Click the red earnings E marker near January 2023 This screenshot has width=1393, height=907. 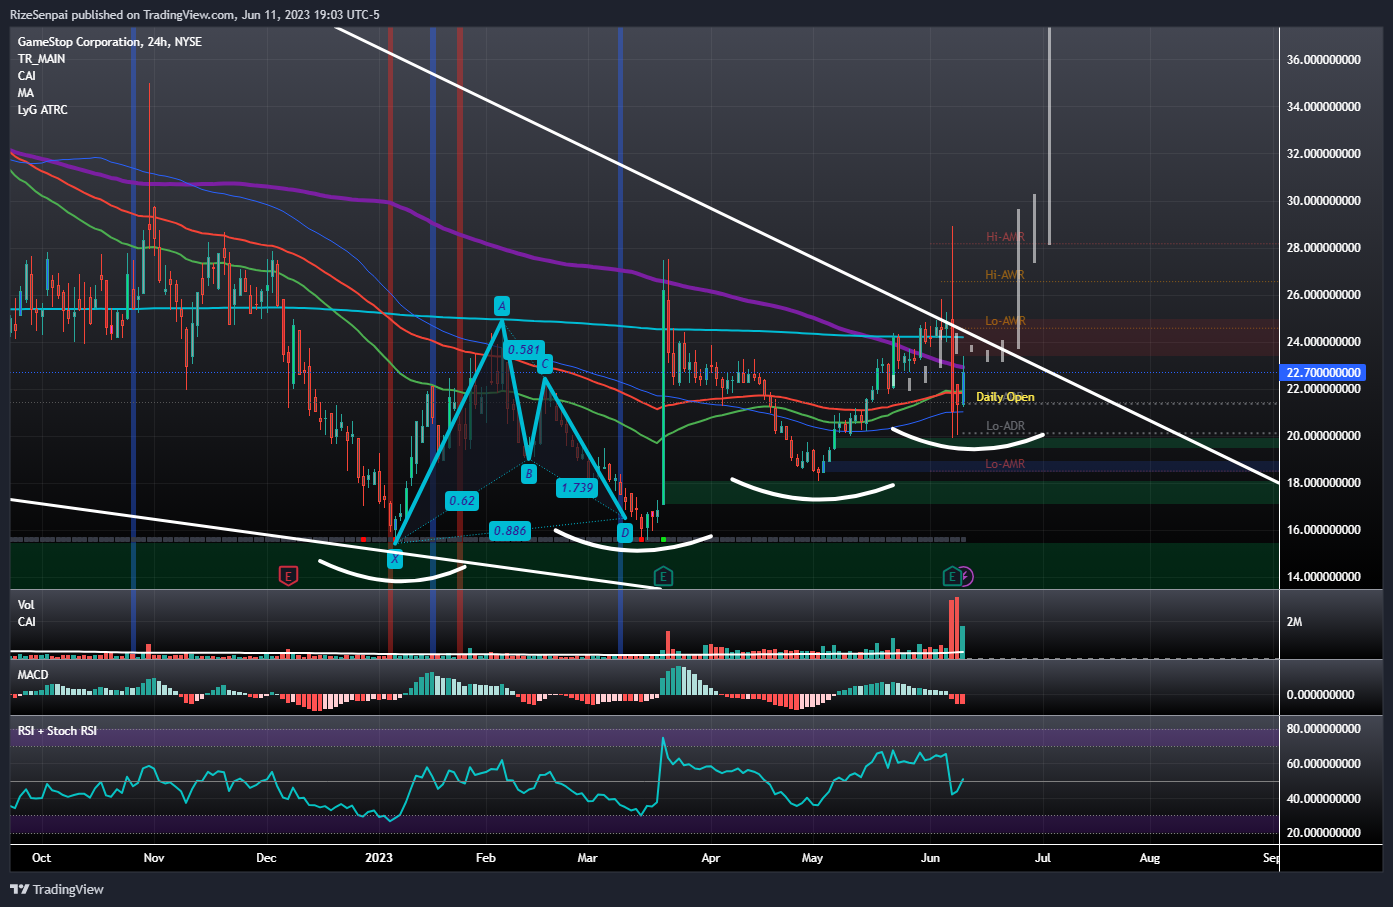pyautogui.click(x=288, y=576)
